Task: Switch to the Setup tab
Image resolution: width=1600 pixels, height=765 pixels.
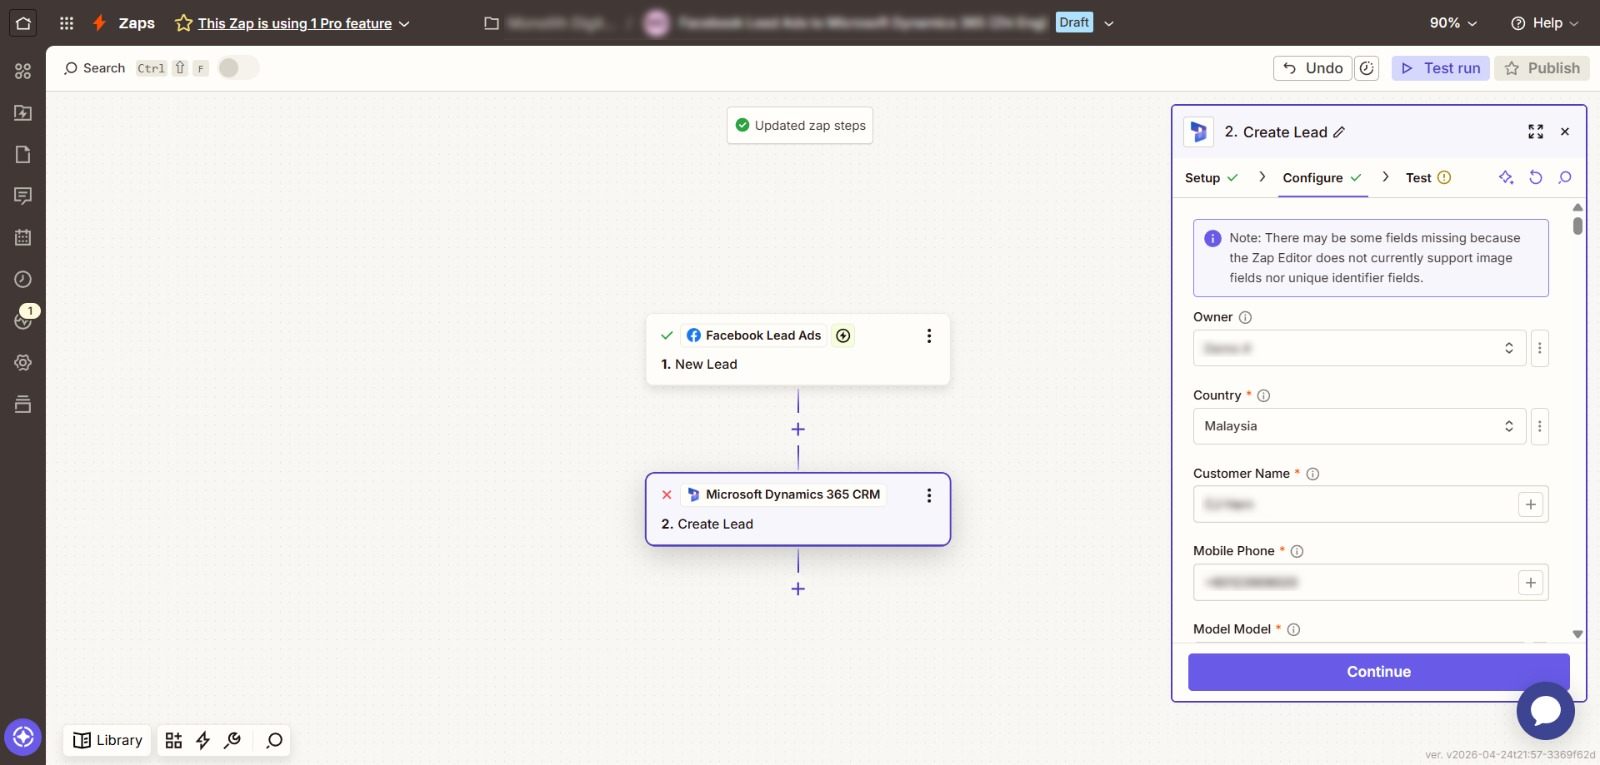Action: (x=1211, y=178)
